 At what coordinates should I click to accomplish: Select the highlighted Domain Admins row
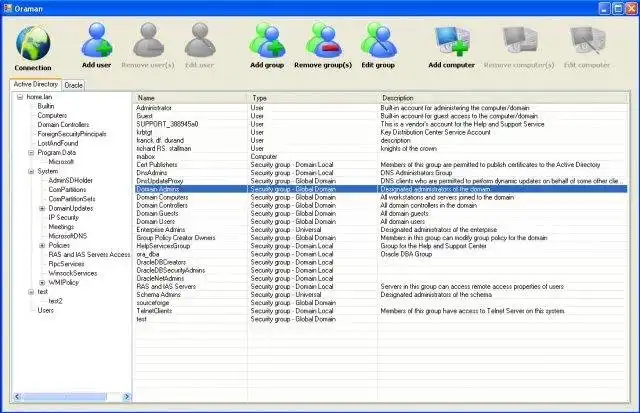coord(381,189)
